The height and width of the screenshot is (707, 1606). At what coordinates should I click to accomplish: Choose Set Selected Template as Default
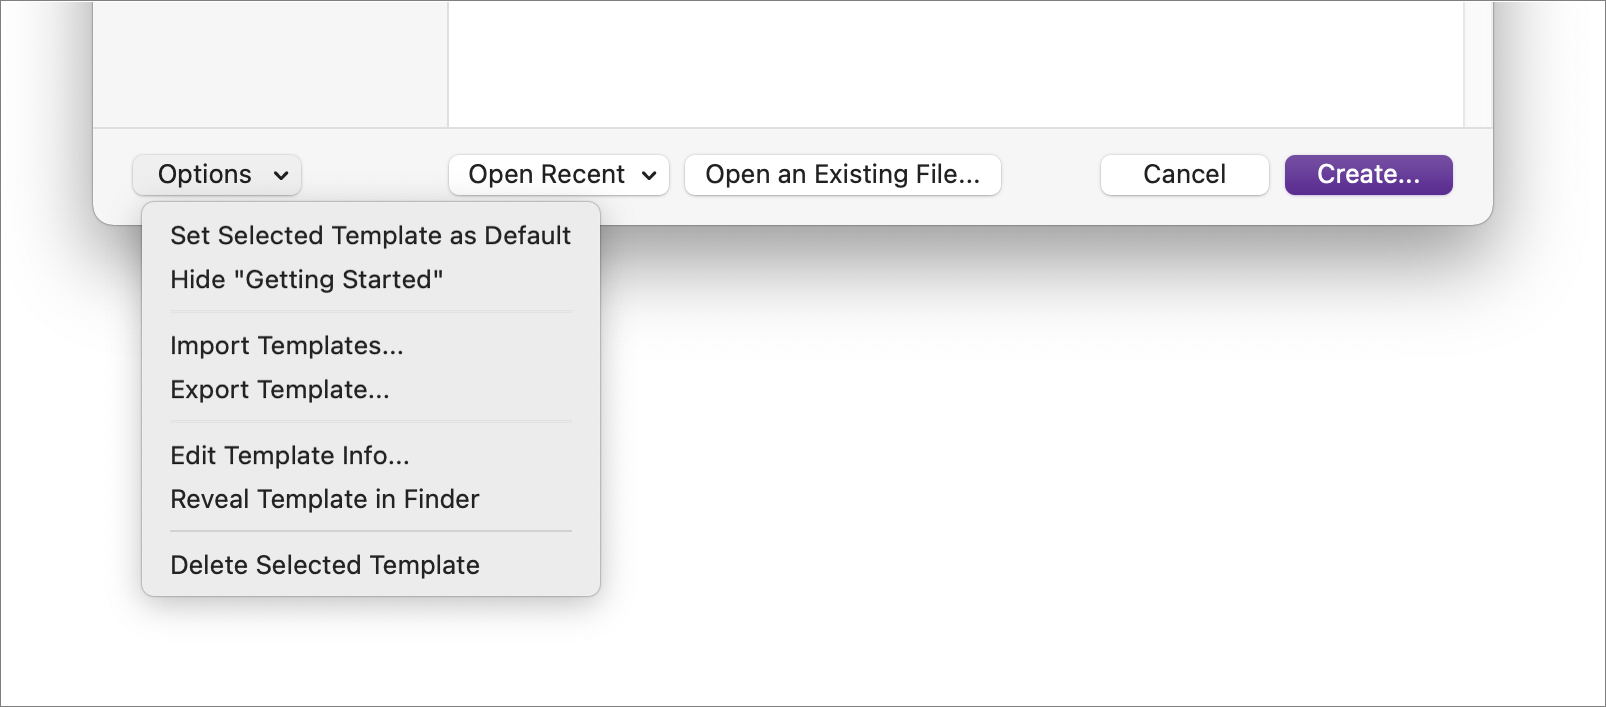click(370, 235)
